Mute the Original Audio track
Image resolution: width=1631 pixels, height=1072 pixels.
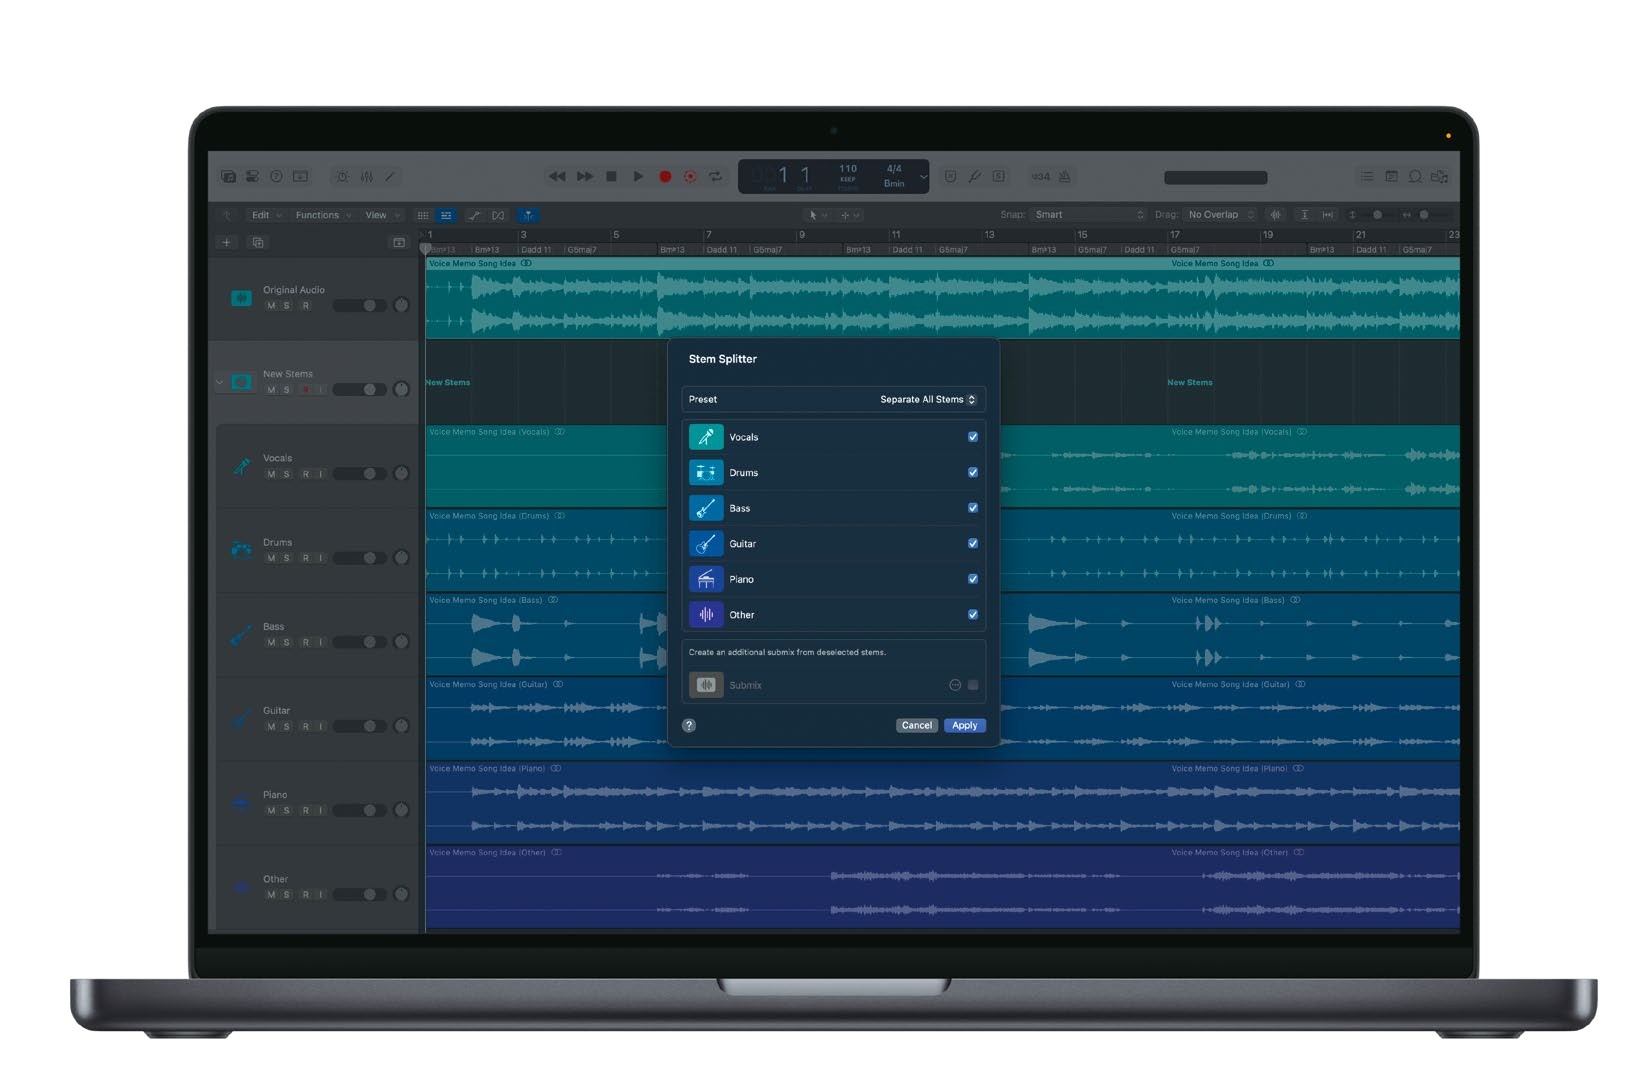[271, 306]
